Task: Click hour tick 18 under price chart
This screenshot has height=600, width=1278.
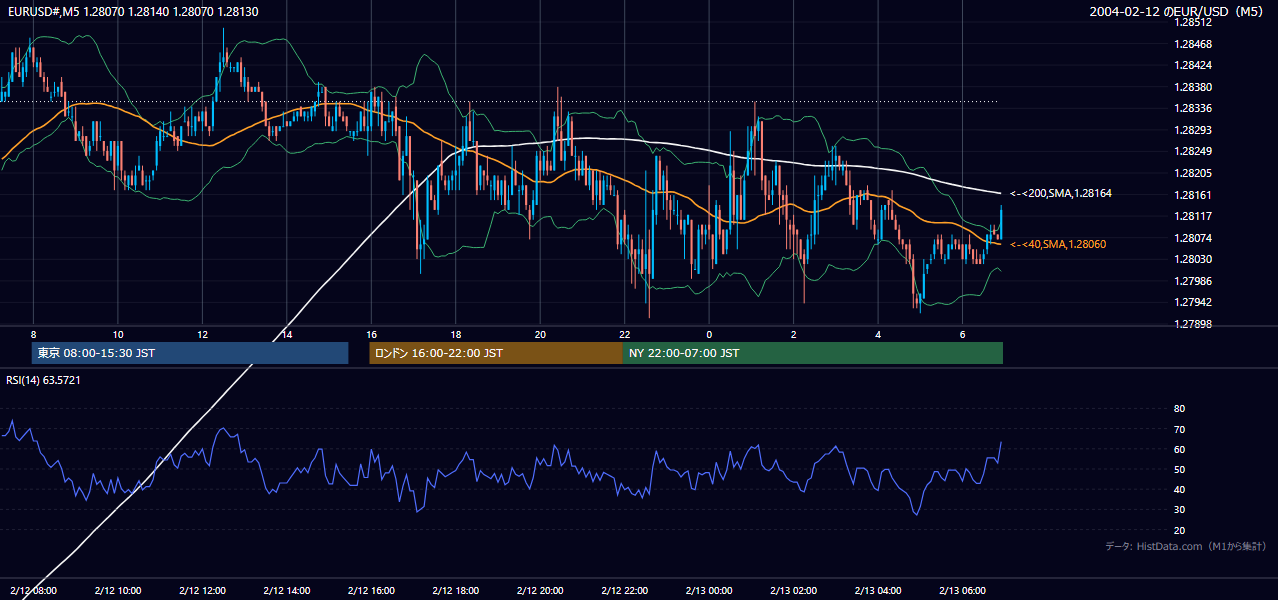Action: point(456,334)
